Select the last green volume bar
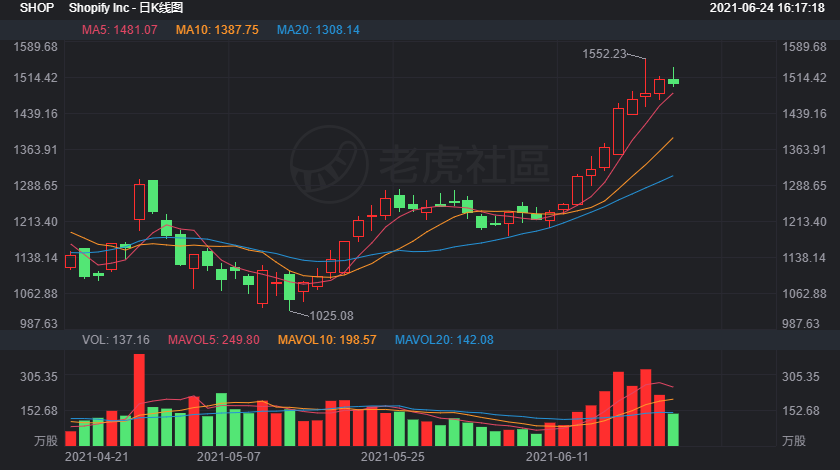 [x=673, y=430]
